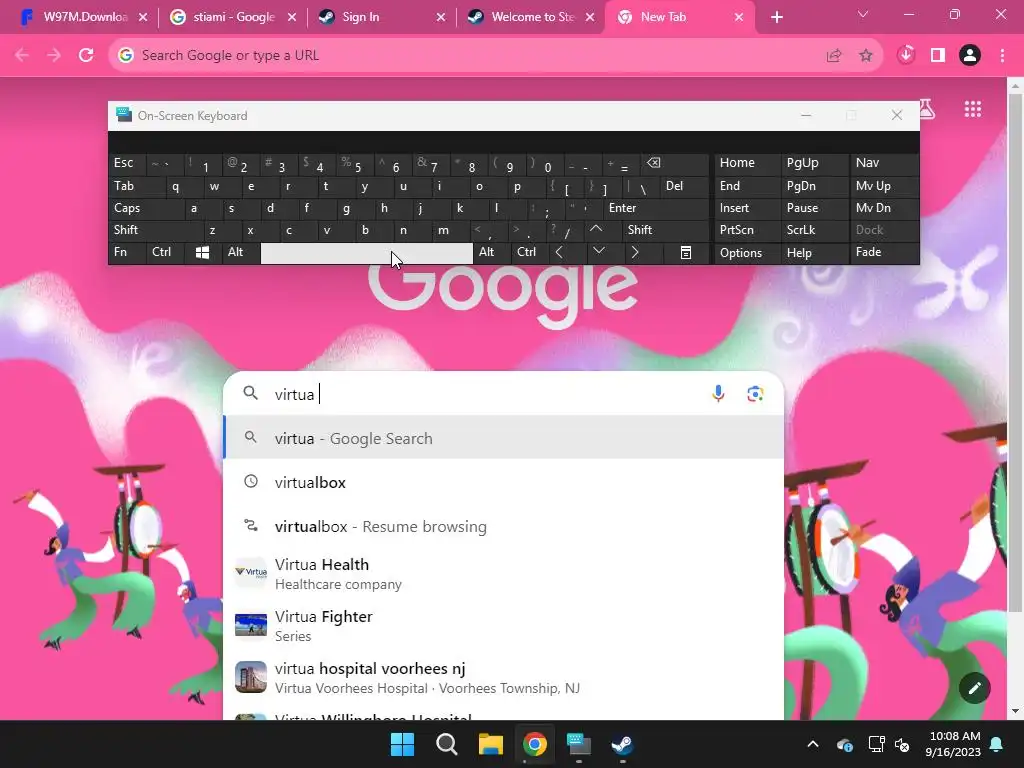Switch to the W97M.Downloader tab
This screenshot has height=768, width=1024.
click(x=82, y=17)
